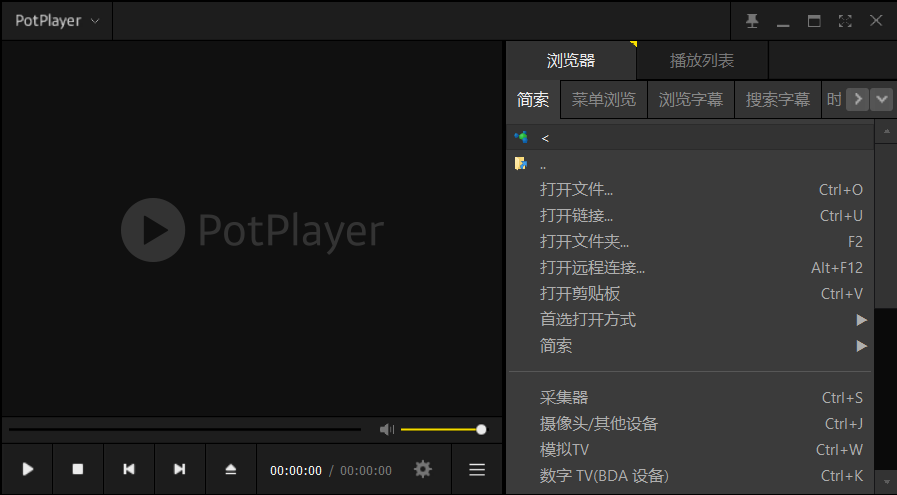Screen dimensions: 897x495
Task: Adjust the yellow volume slider
Action: 441,429
